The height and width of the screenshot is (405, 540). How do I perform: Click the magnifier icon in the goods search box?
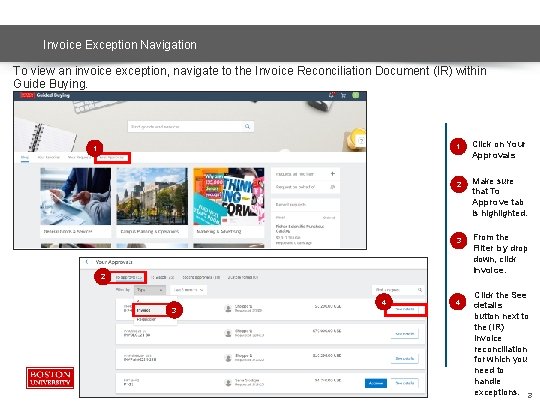pyautogui.click(x=247, y=126)
